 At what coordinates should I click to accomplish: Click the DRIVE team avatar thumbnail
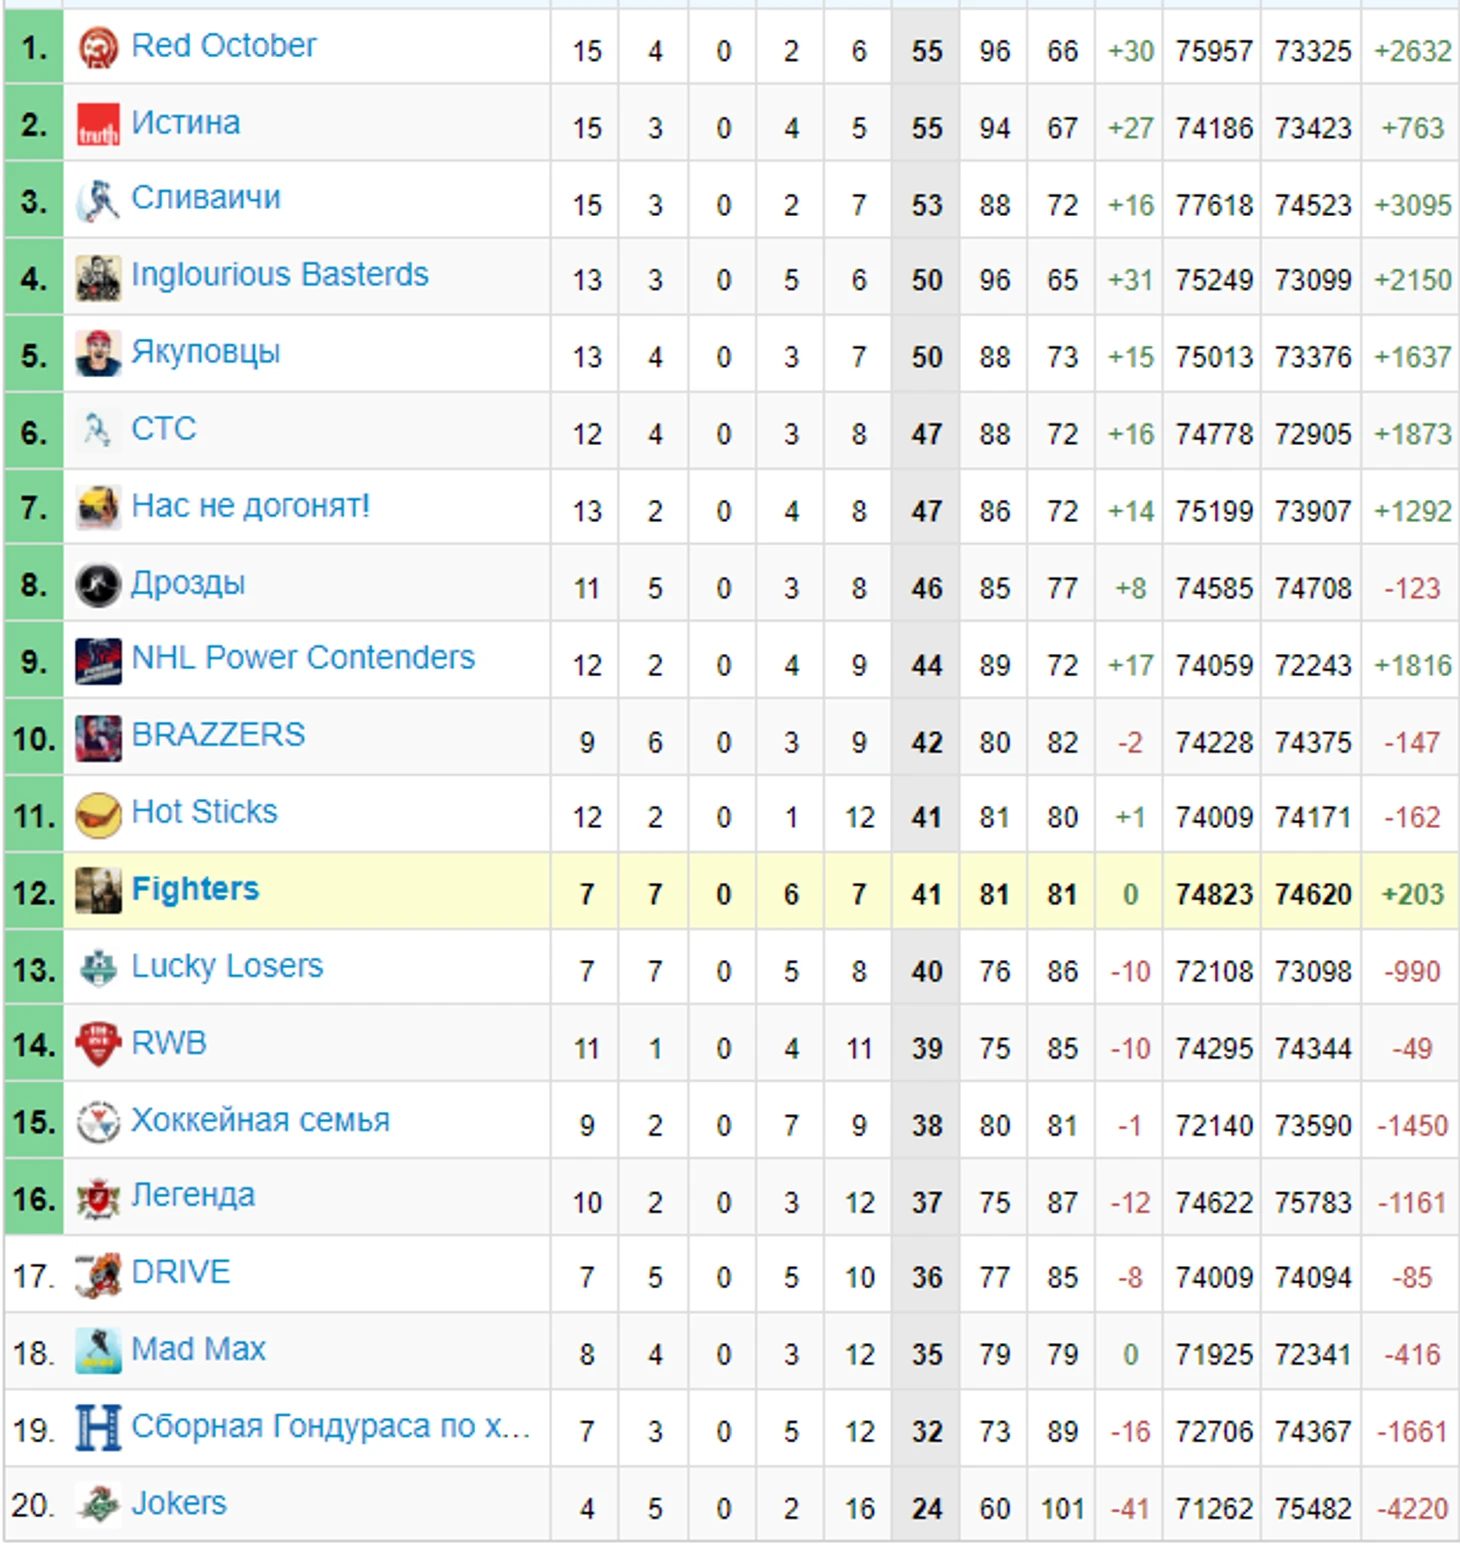[98, 1275]
